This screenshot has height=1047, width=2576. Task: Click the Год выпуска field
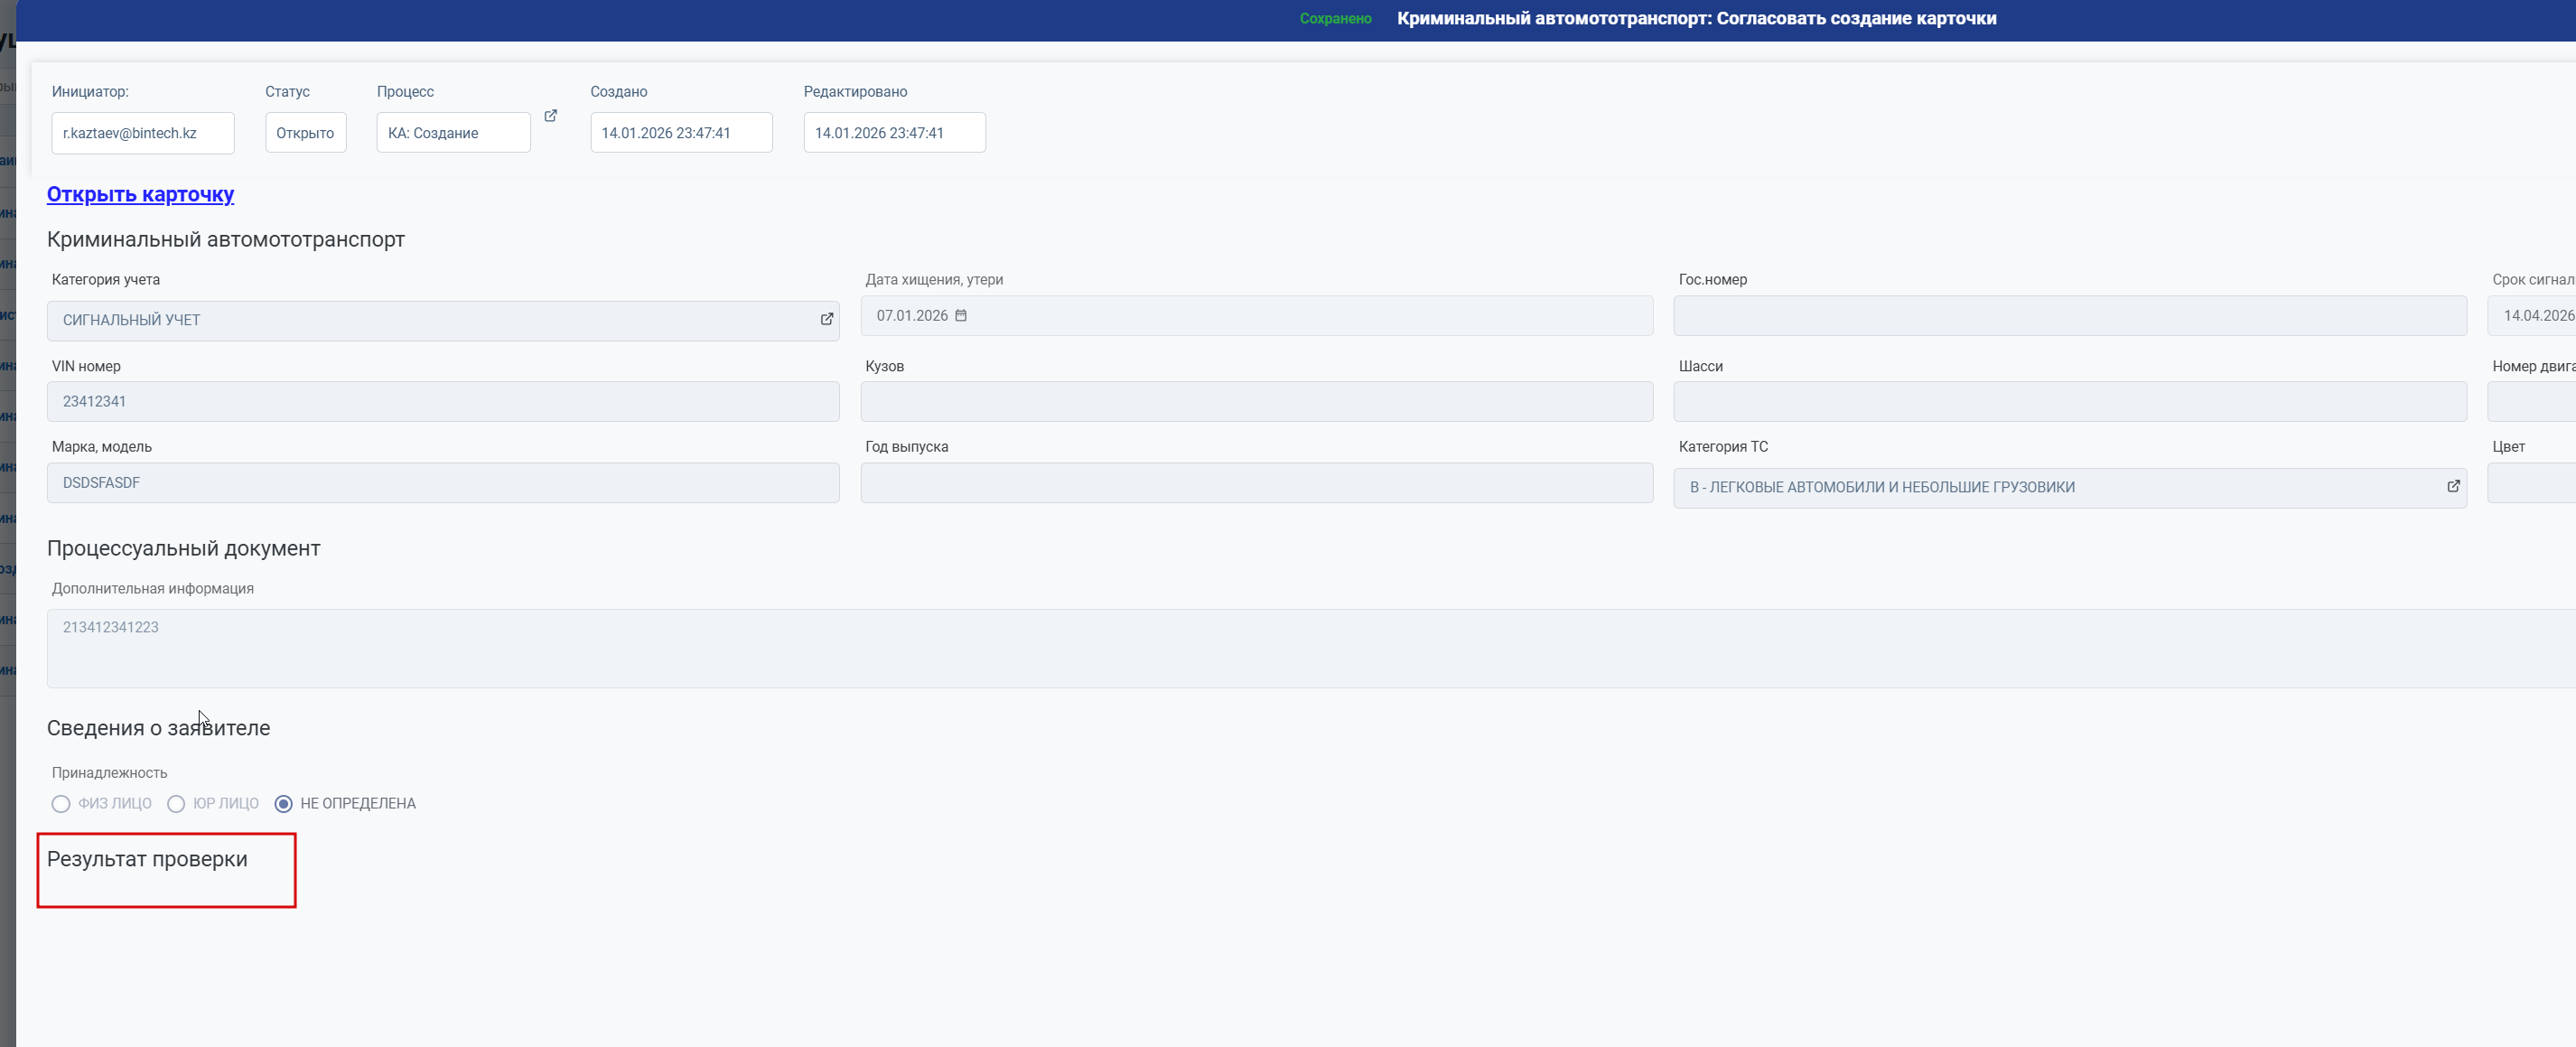1256,482
